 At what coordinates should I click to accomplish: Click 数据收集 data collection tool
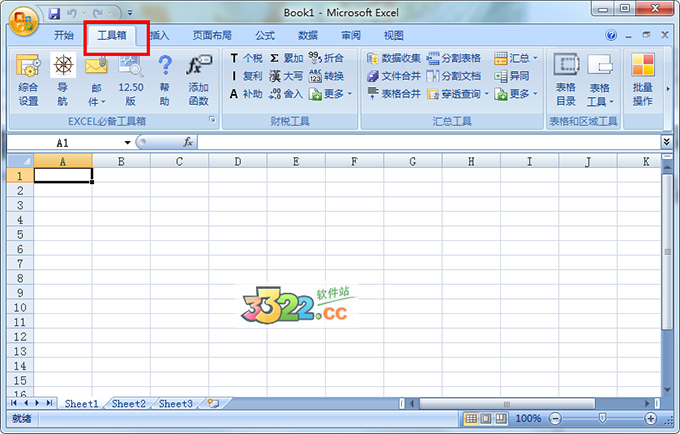(x=393, y=58)
